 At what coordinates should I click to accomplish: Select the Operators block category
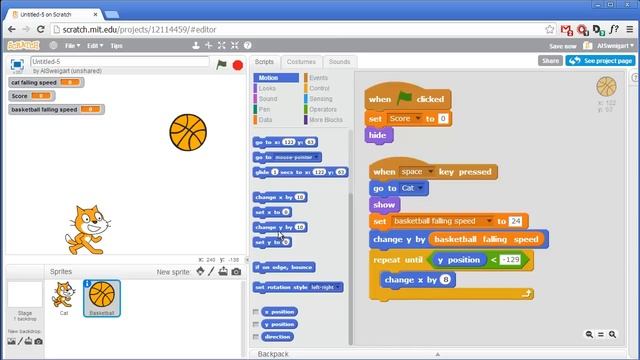322,109
